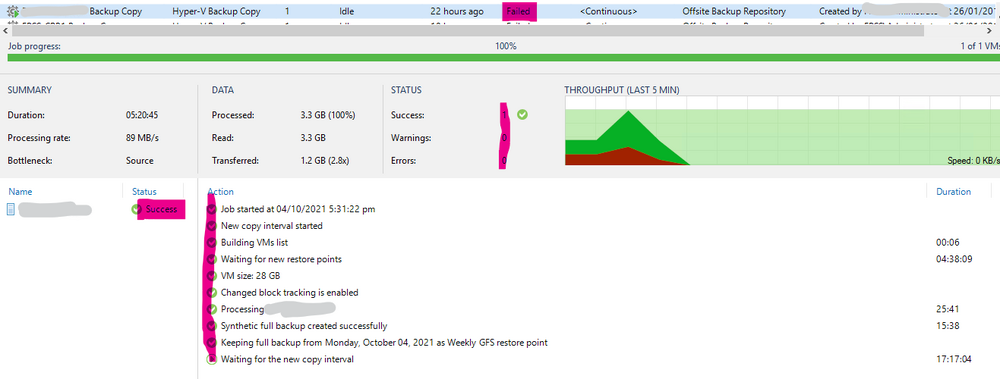Click the Processed value 3.3 GB (100%)

point(328,115)
